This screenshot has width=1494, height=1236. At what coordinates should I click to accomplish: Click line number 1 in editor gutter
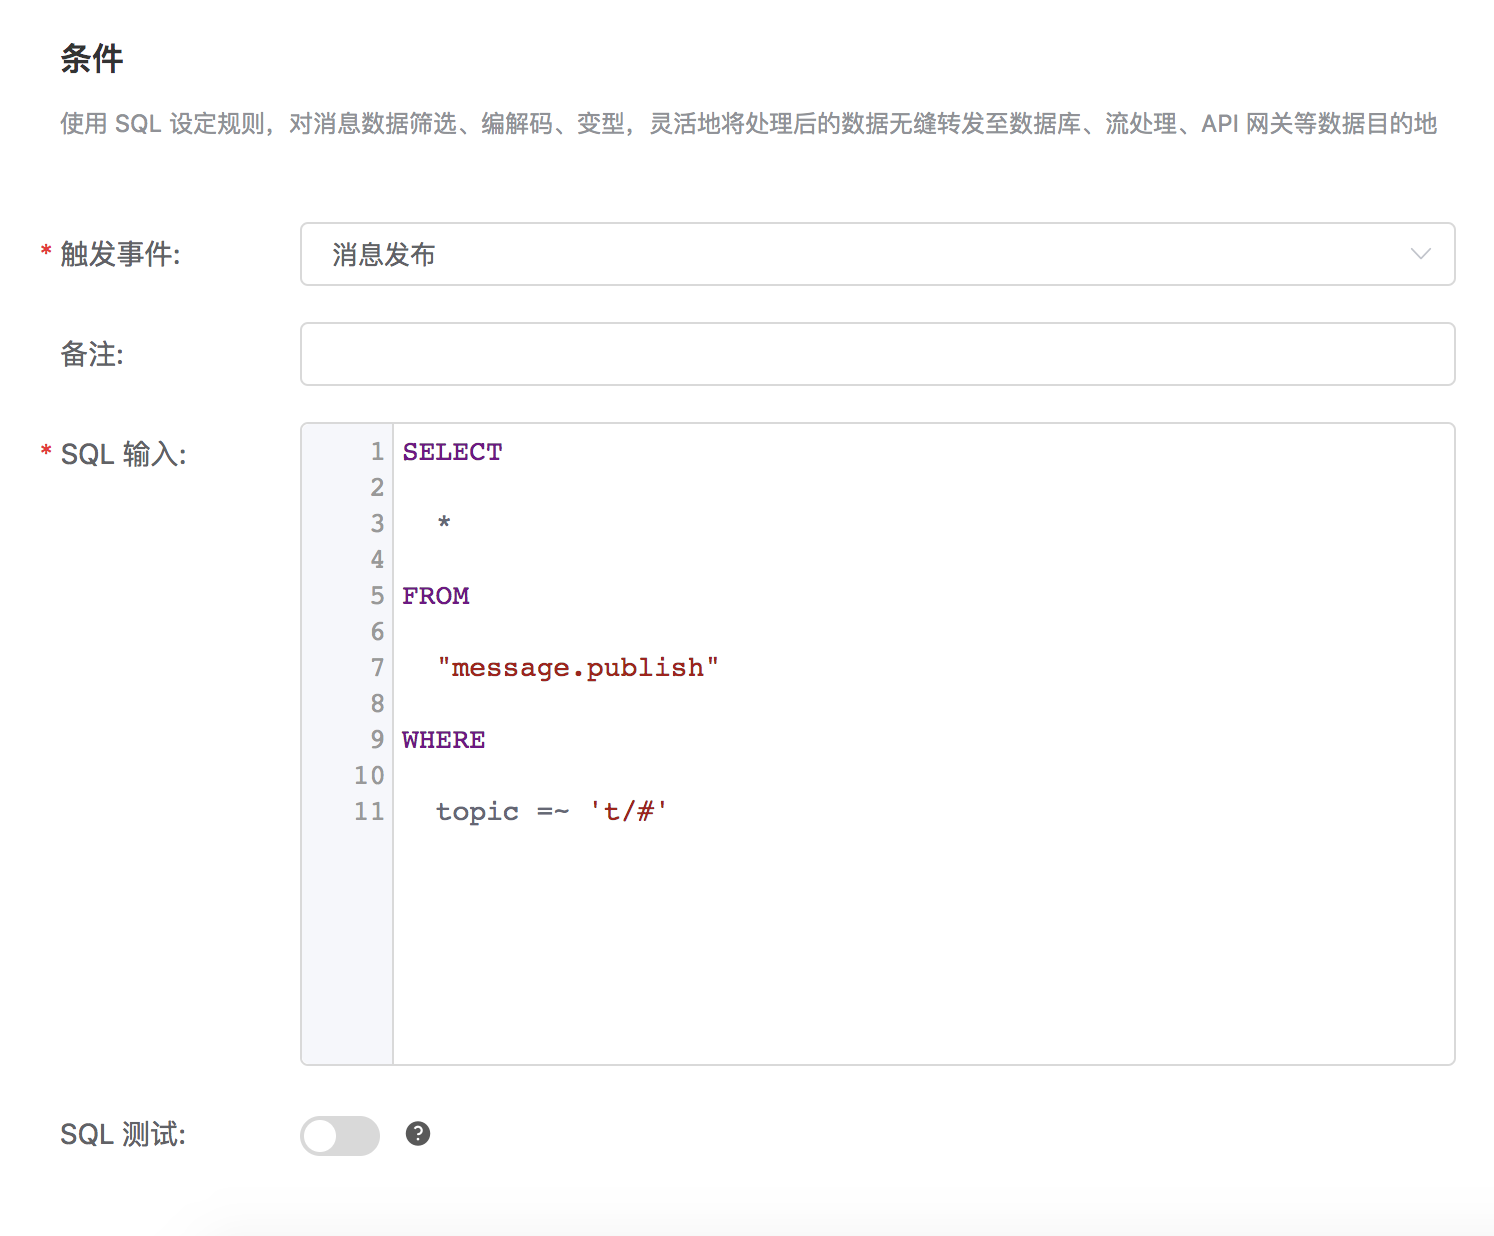tap(377, 452)
